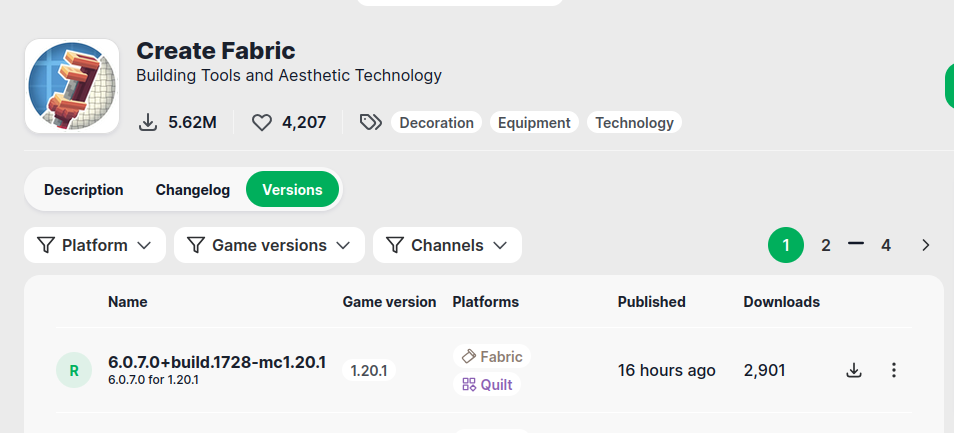Switch to the Versions tab

(x=293, y=190)
